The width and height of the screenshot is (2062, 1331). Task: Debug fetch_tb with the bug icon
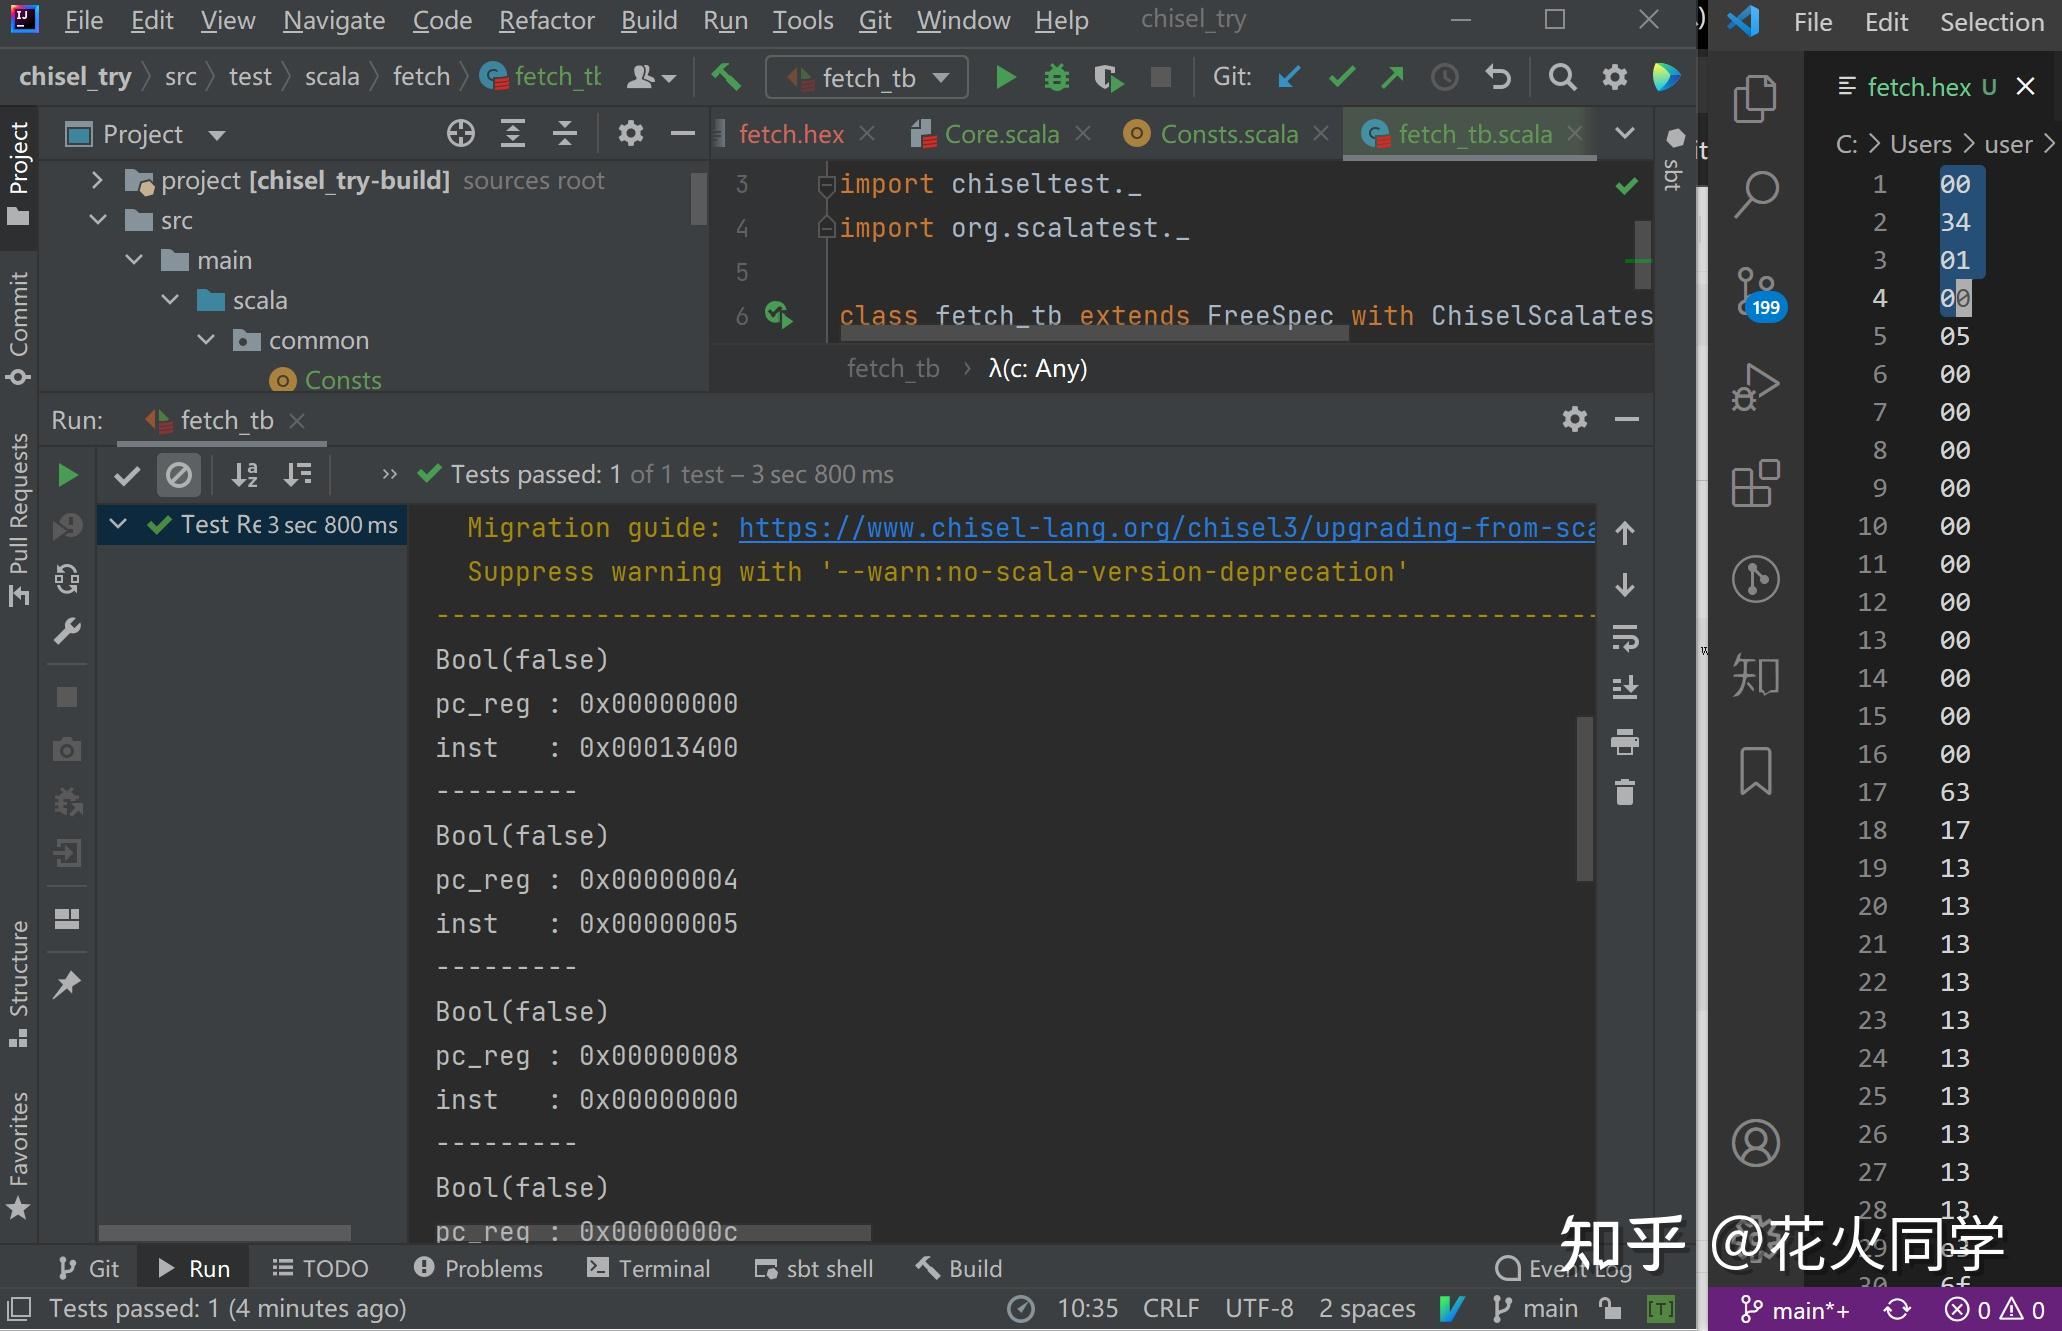1056,77
